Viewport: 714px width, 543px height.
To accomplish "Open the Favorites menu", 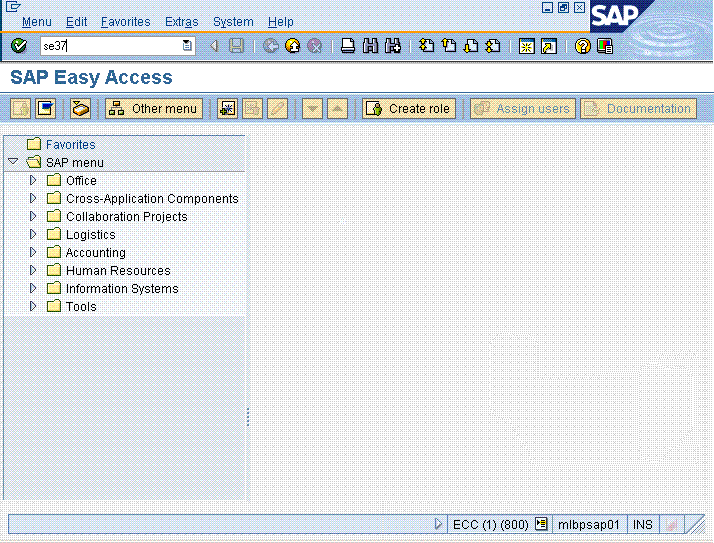I will coord(126,22).
